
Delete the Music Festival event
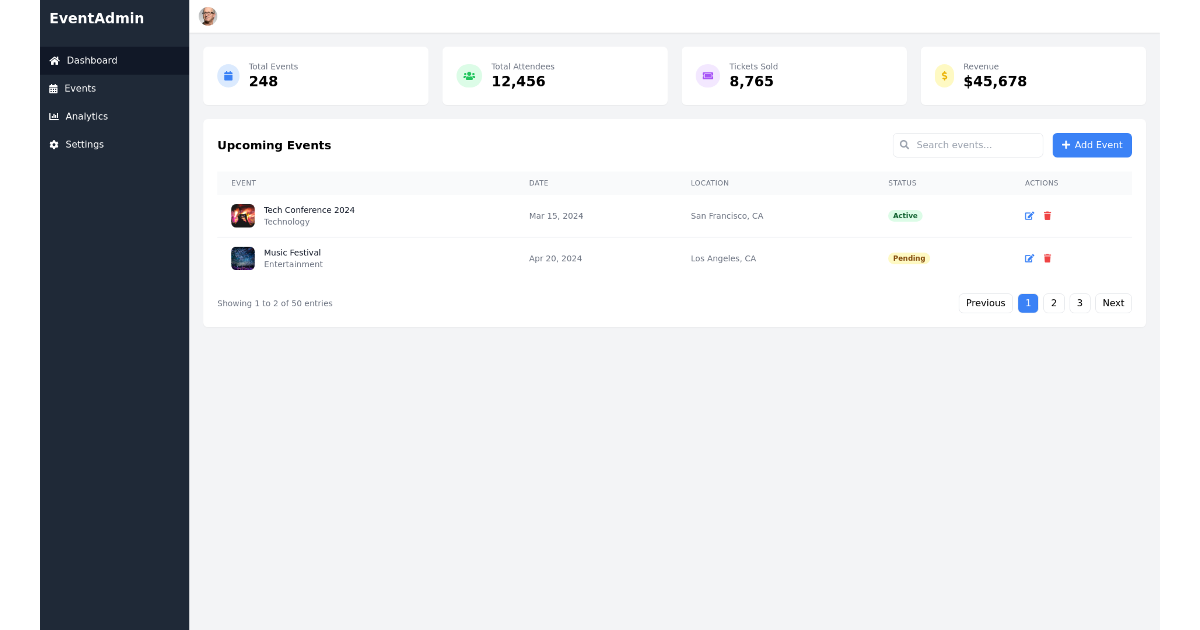pyautogui.click(x=1047, y=258)
